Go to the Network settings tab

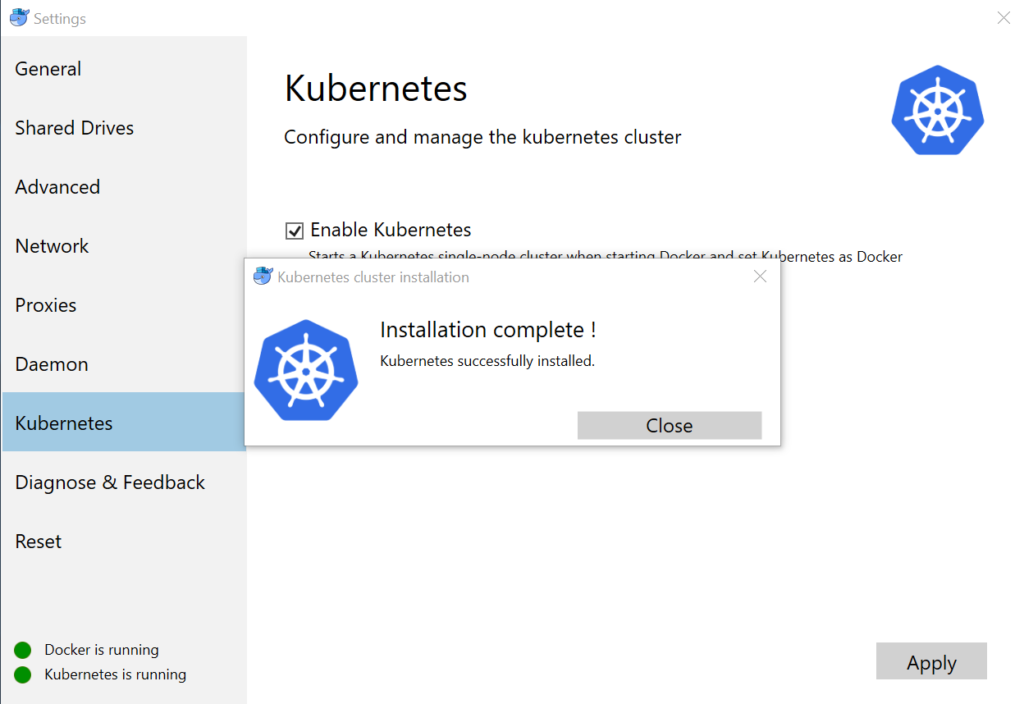52,246
